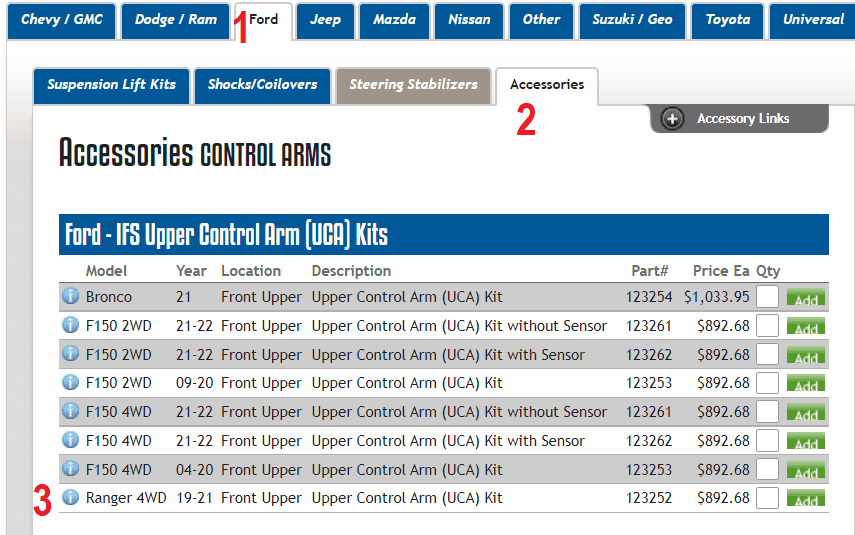Click part number 123254
The width and height of the screenshot is (855, 535).
coord(649,297)
